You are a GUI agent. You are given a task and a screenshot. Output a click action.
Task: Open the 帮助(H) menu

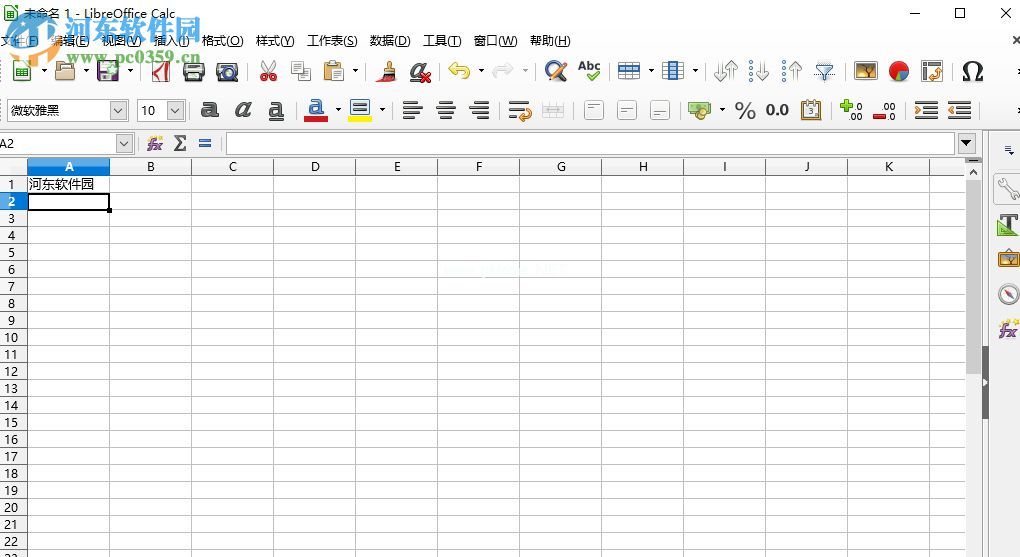coord(550,41)
